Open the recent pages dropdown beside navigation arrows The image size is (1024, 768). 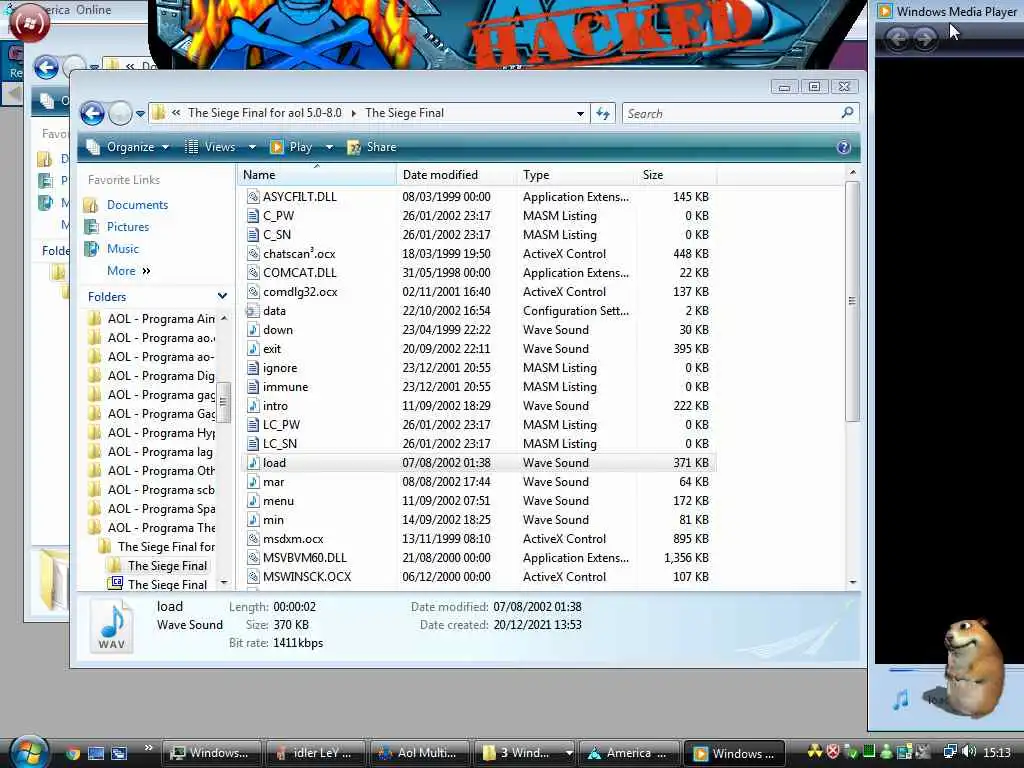click(x=140, y=114)
